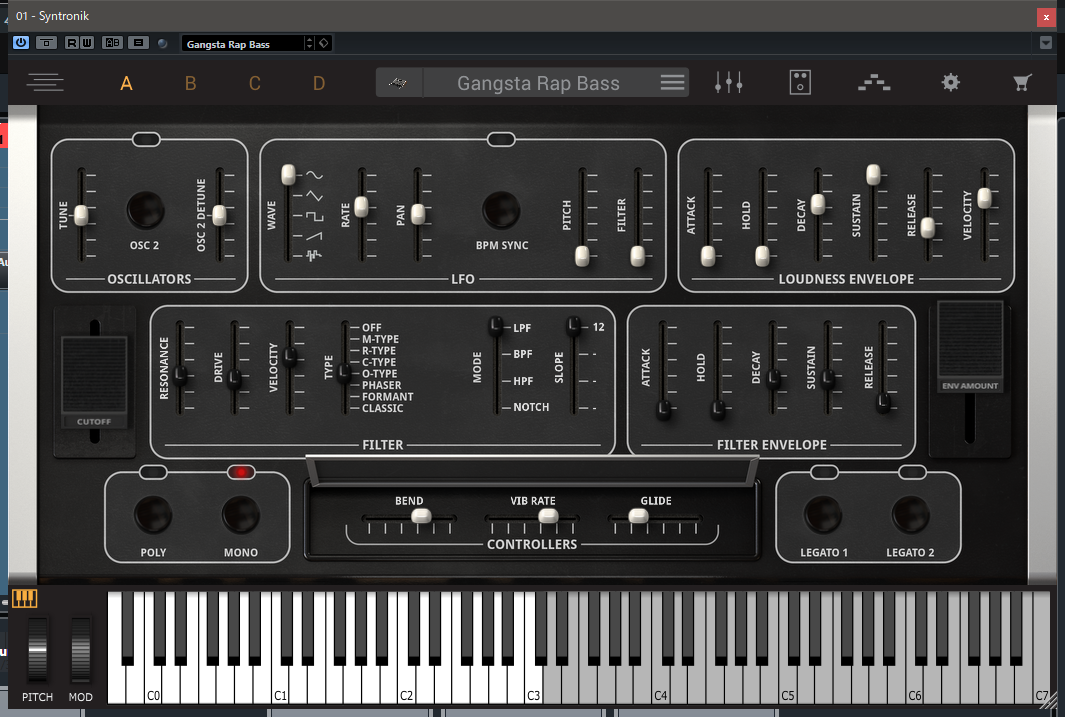Click the LFO PAN slider handle
1065x717 pixels.
tap(418, 214)
